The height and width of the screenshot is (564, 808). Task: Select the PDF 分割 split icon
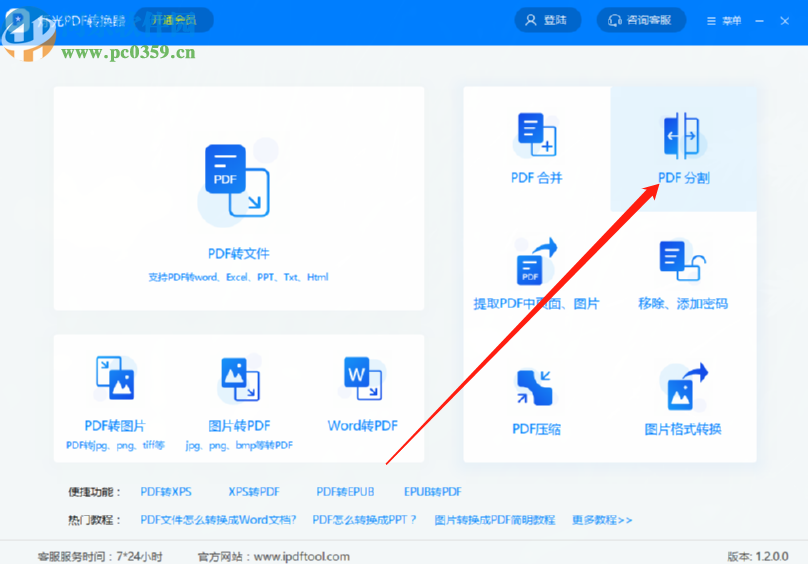tap(682, 135)
